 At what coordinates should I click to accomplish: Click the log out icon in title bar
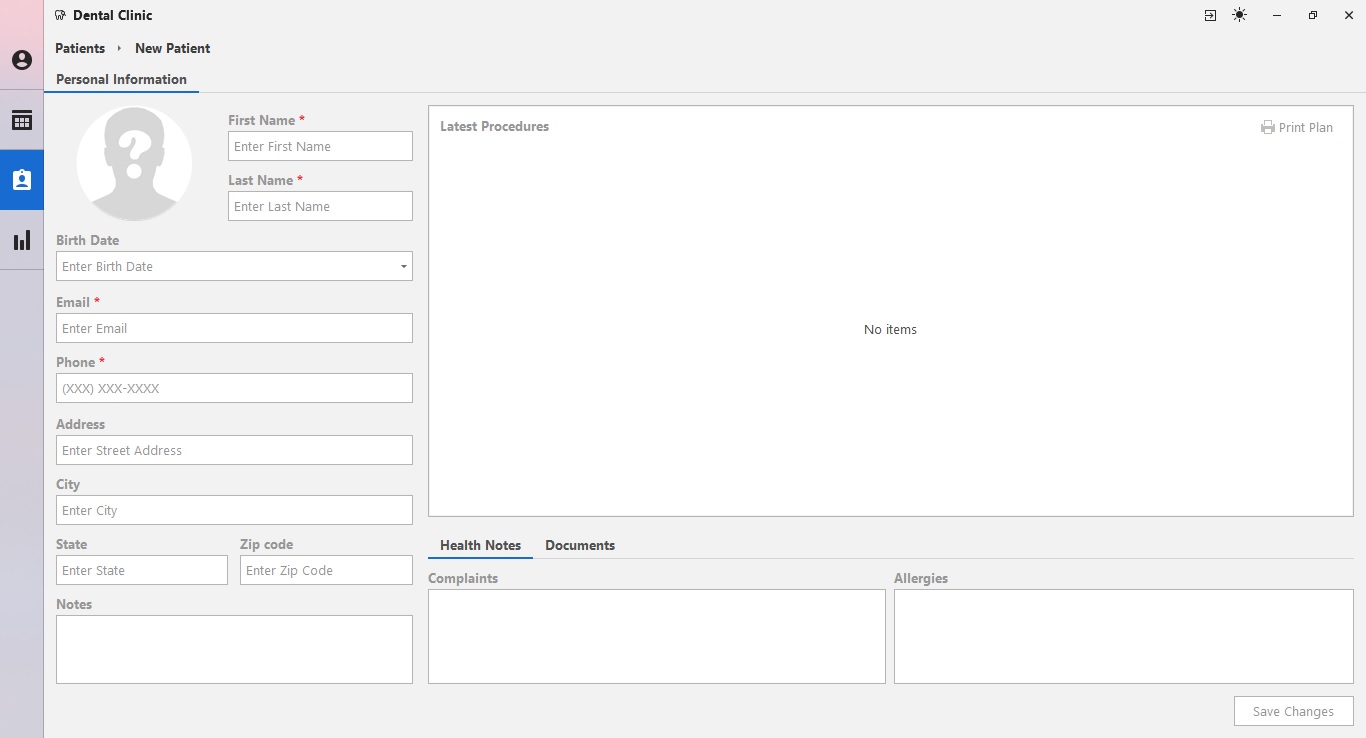click(1210, 15)
